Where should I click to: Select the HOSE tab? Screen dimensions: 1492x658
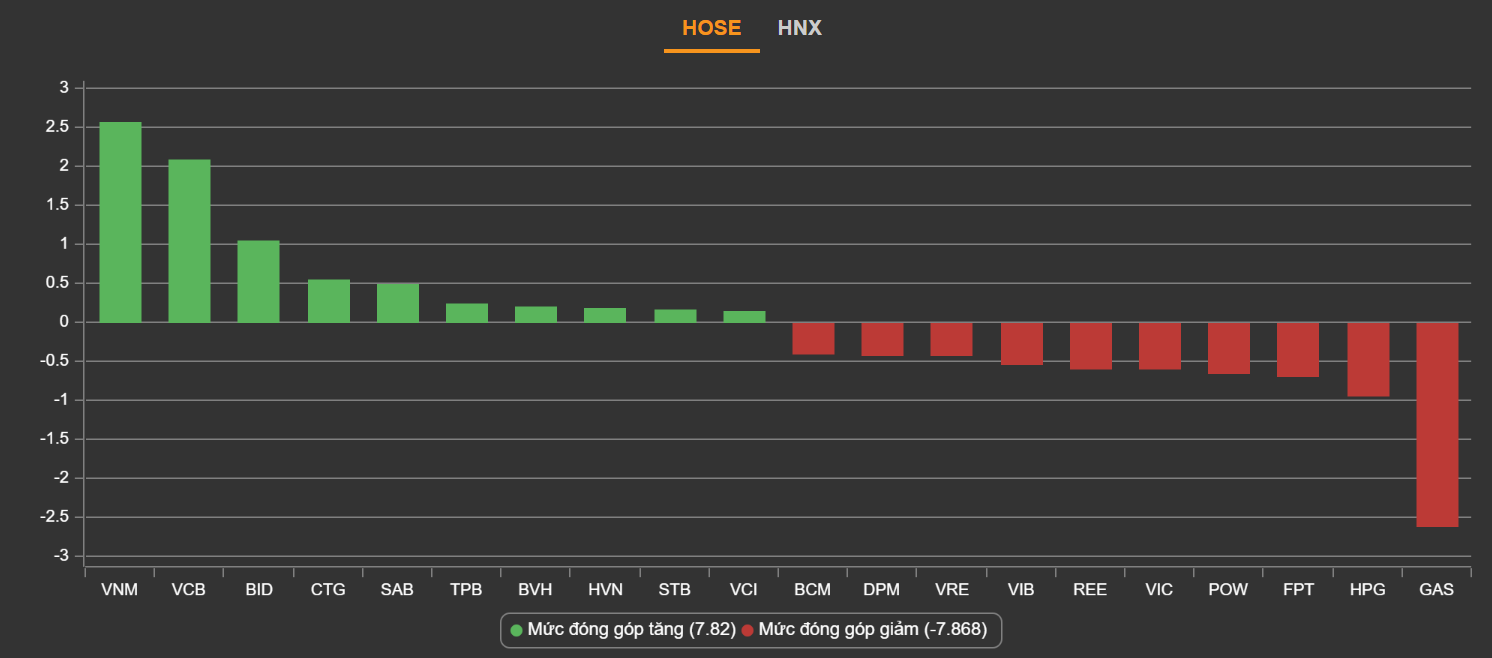(711, 28)
